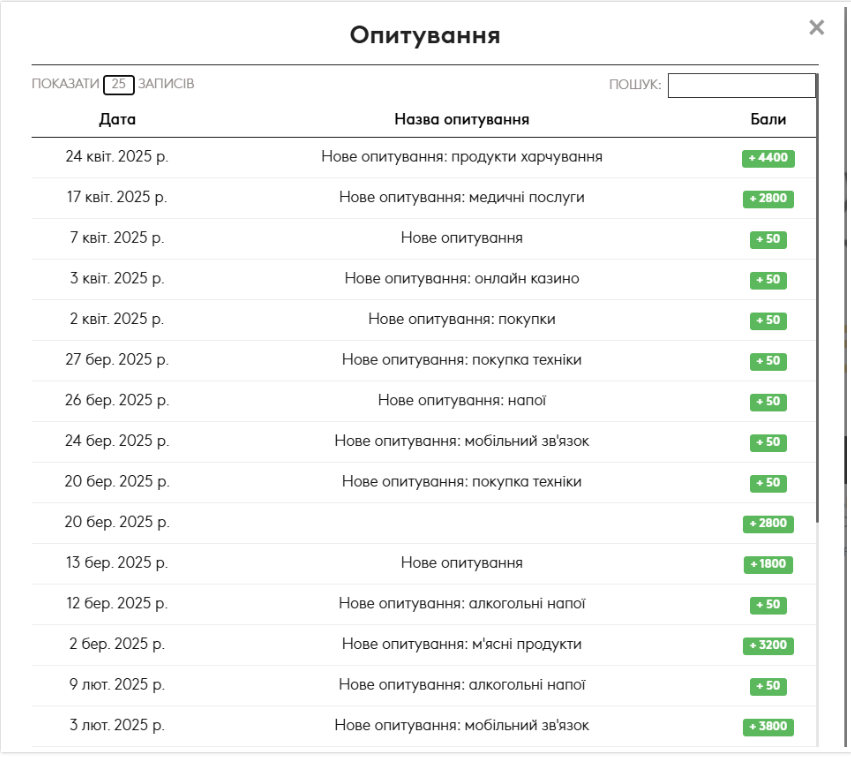Click the +2800 badge on untitled 20 бер. row

click(768, 524)
